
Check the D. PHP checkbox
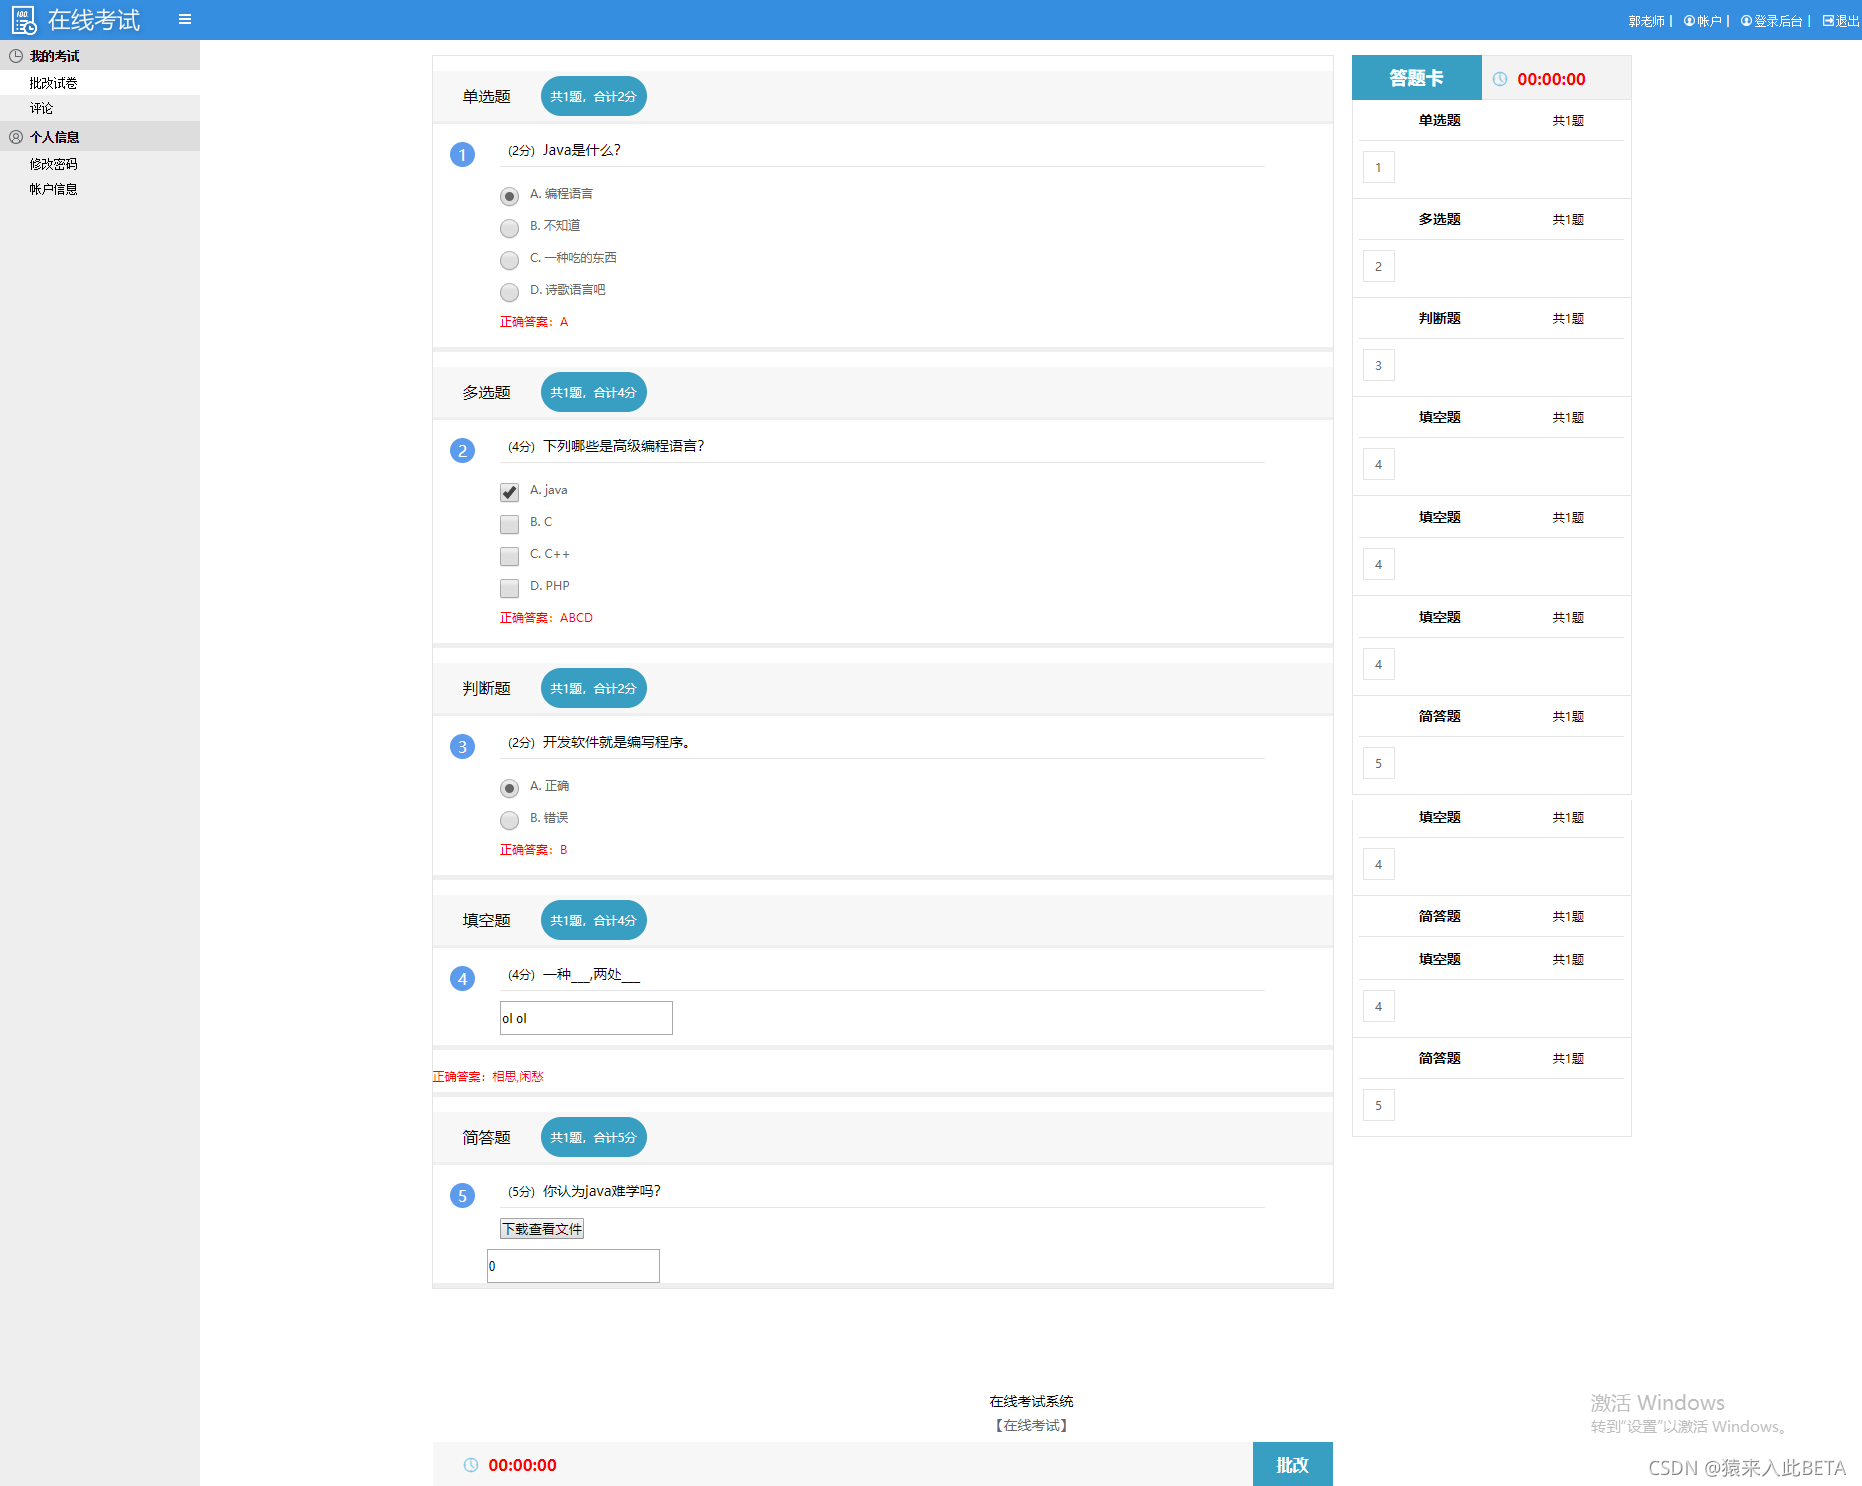pyautogui.click(x=509, y=588)
